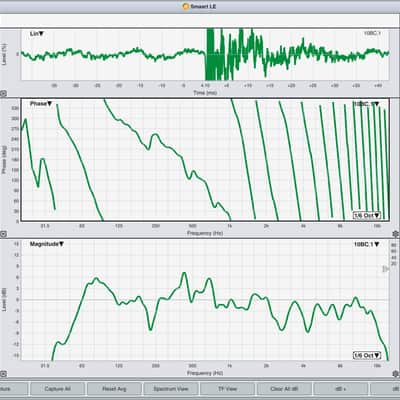Viewport: 400px width, 400px height.
Task: Open phase graph settings gear icon
Action: [396, 234]
